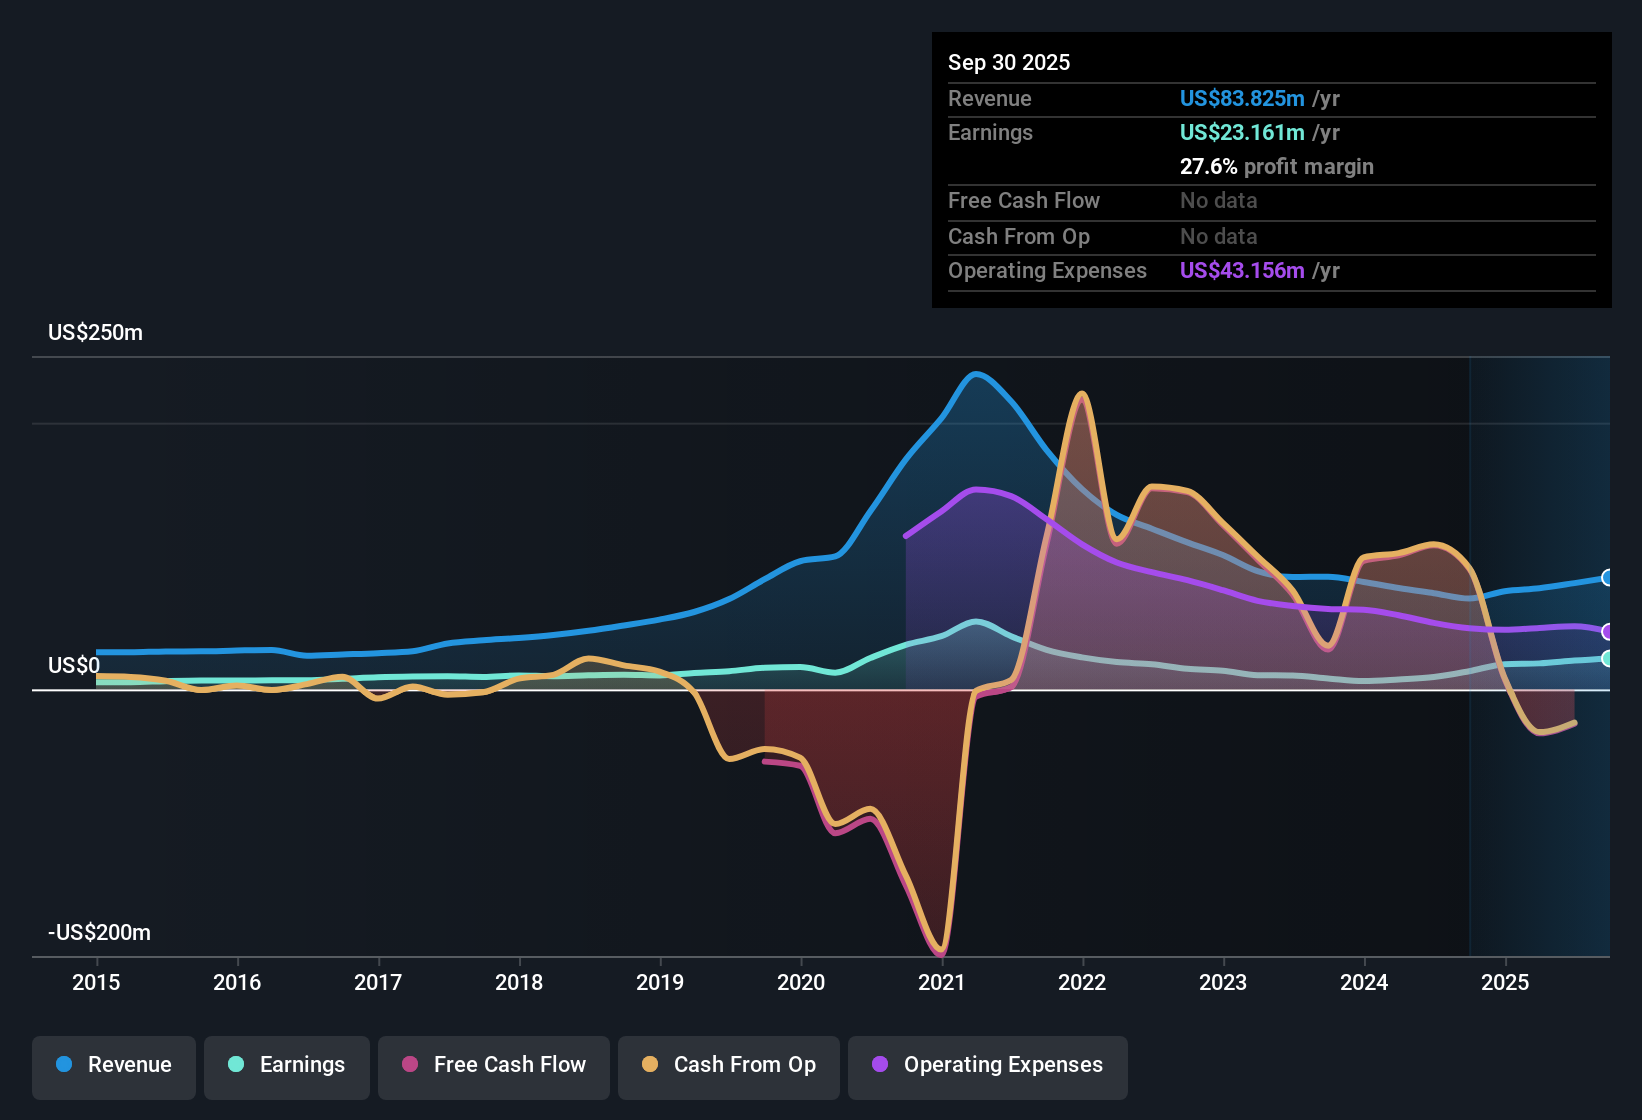
Task: Open the Sep 30 2025 tooltip header
Action: click(1010, 62)
